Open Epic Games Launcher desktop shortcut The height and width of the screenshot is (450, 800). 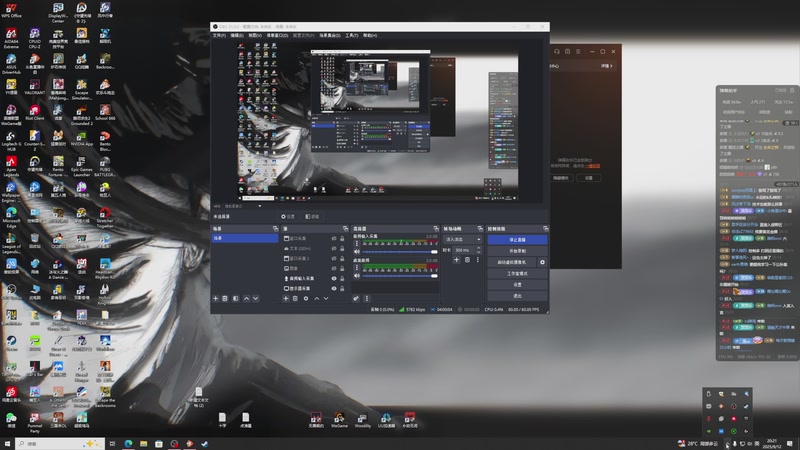tap(81, 166)
